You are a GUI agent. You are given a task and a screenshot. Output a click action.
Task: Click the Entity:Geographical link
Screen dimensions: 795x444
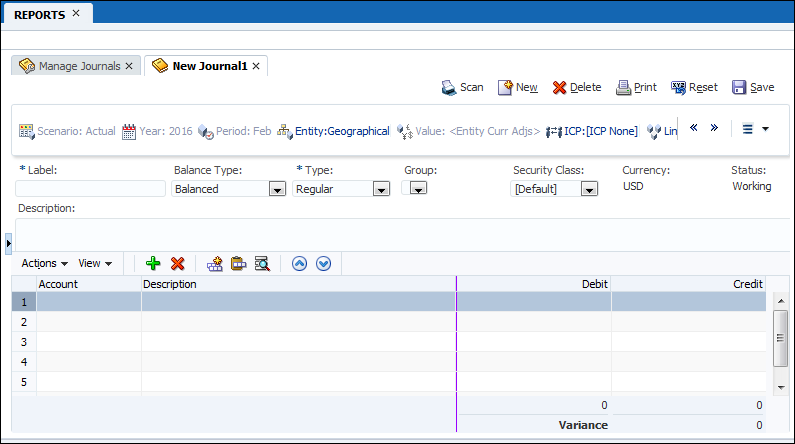[x=342, y=131]
